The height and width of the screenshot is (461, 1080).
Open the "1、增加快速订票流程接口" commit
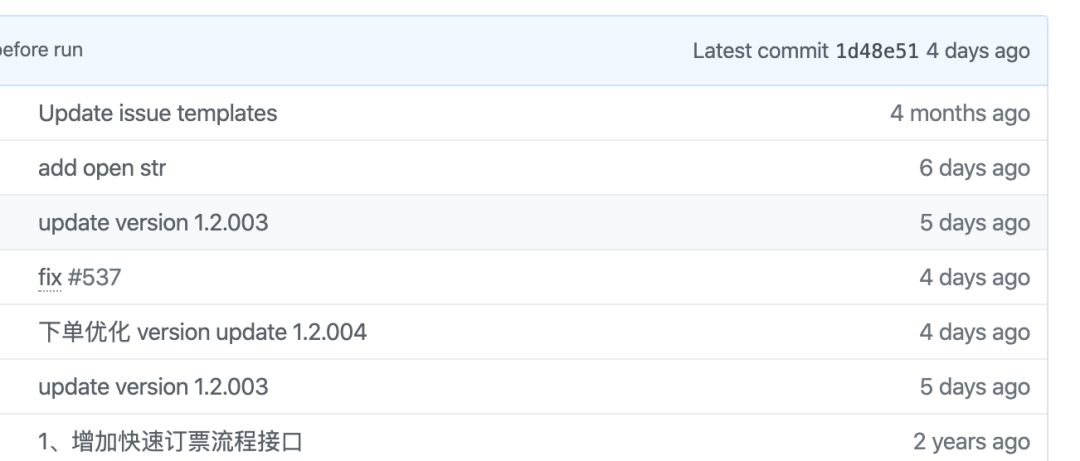(184, 440)
